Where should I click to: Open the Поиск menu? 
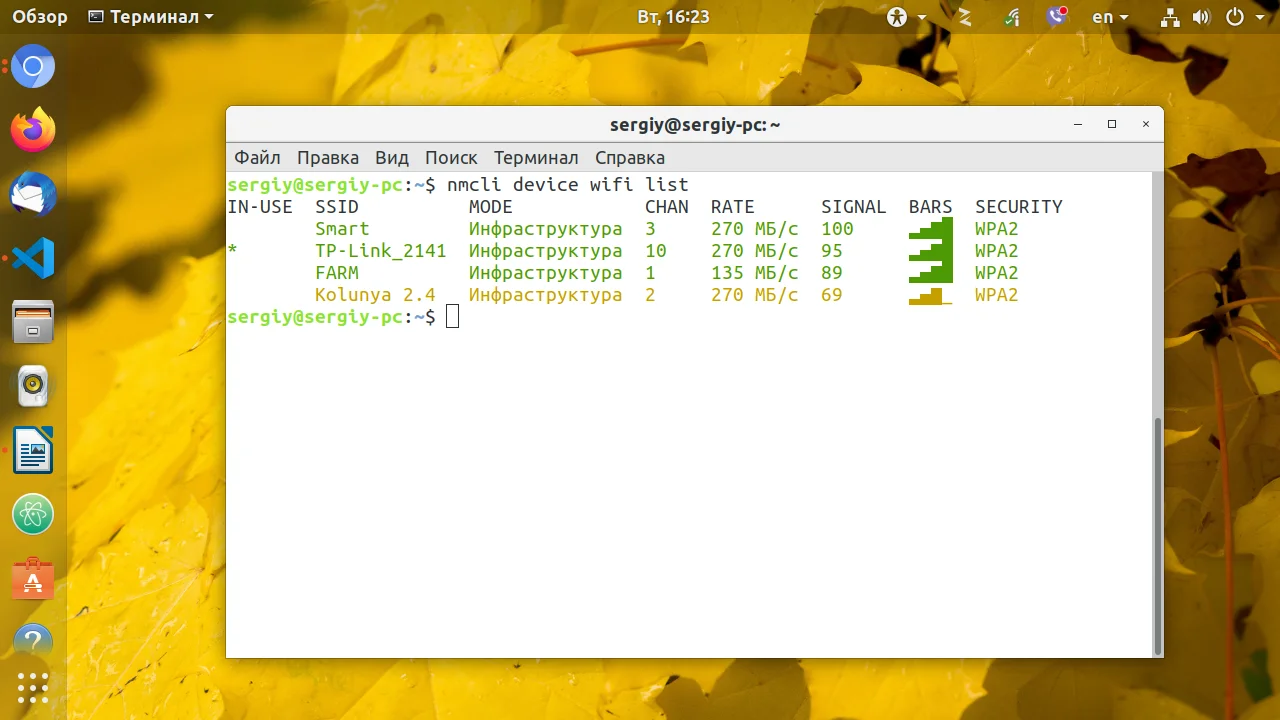point(451,158)
